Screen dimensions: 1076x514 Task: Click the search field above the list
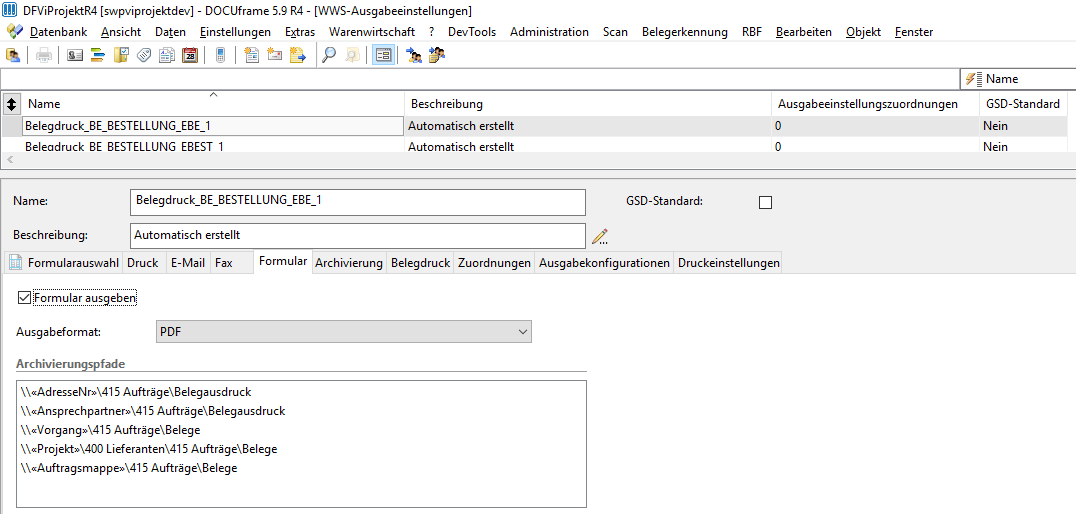click(480, 79)
